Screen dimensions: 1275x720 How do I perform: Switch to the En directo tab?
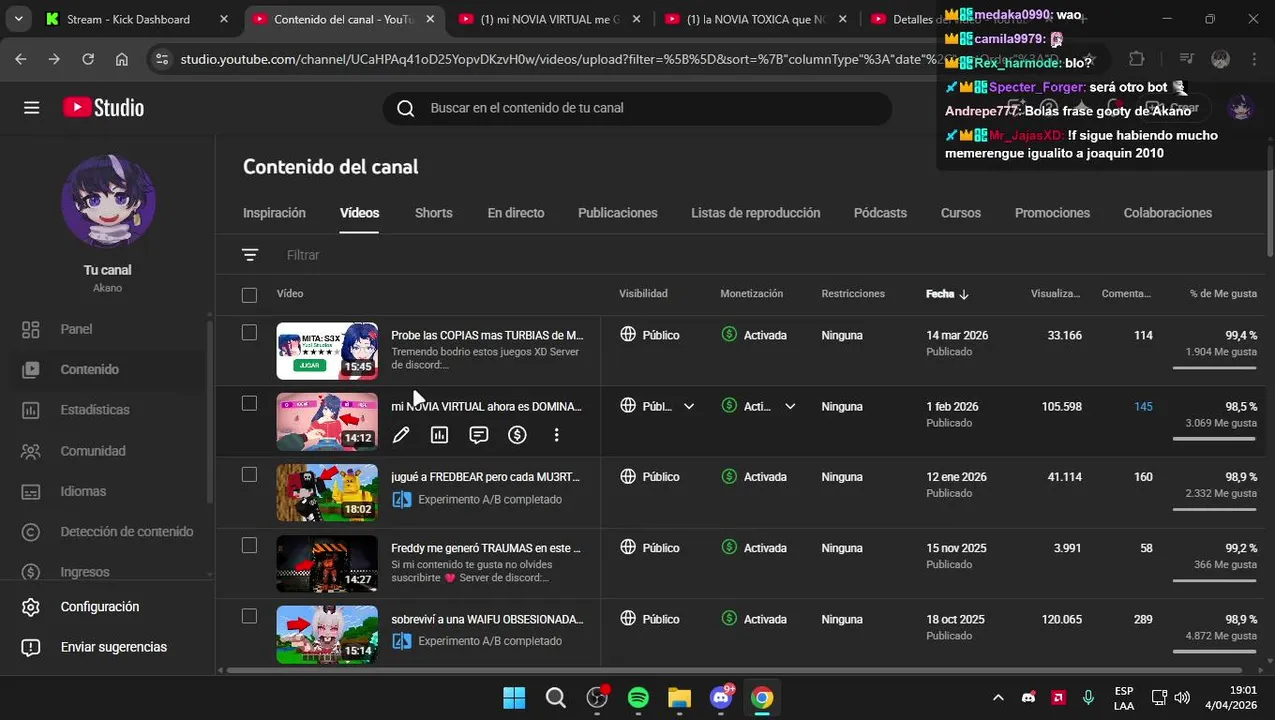[516, 213]
